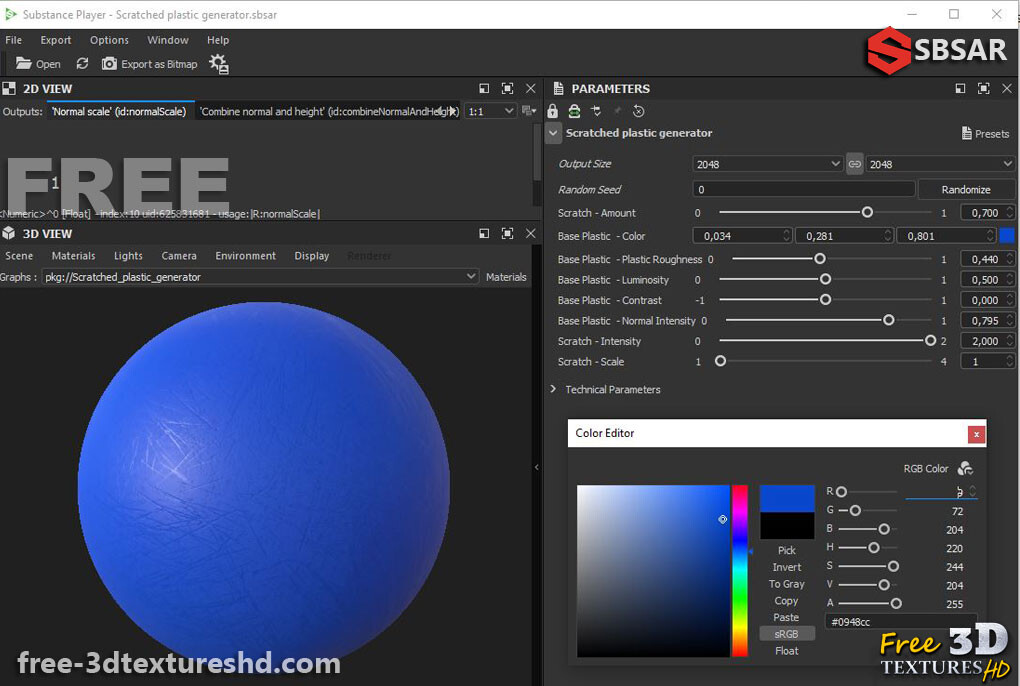The height and width of the screenshot is (686, 1020).
Task: Open the 1:1 zoom dropdown in 2D View
Action: [490, 111]
